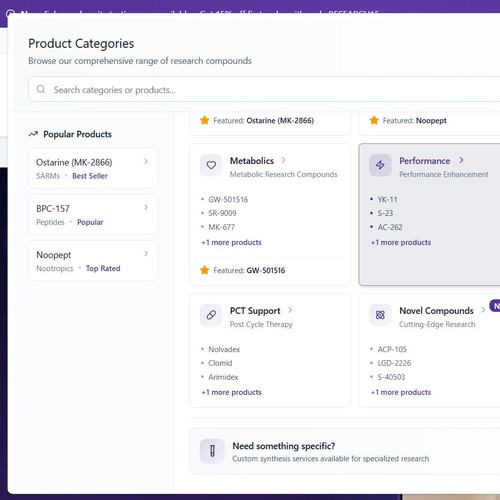Open the Need something specific banner
This screenshot has width=500, height=500.
[x=345, y=451]
